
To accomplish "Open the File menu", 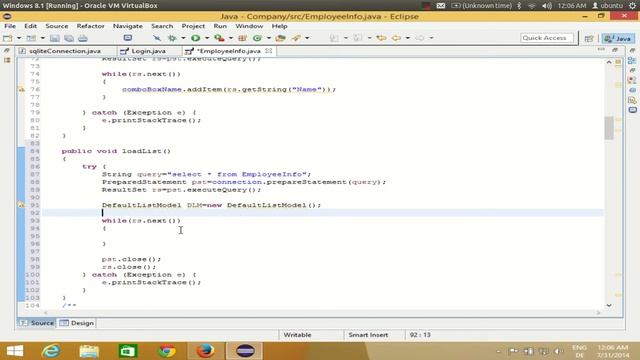I will pos(10,26).
